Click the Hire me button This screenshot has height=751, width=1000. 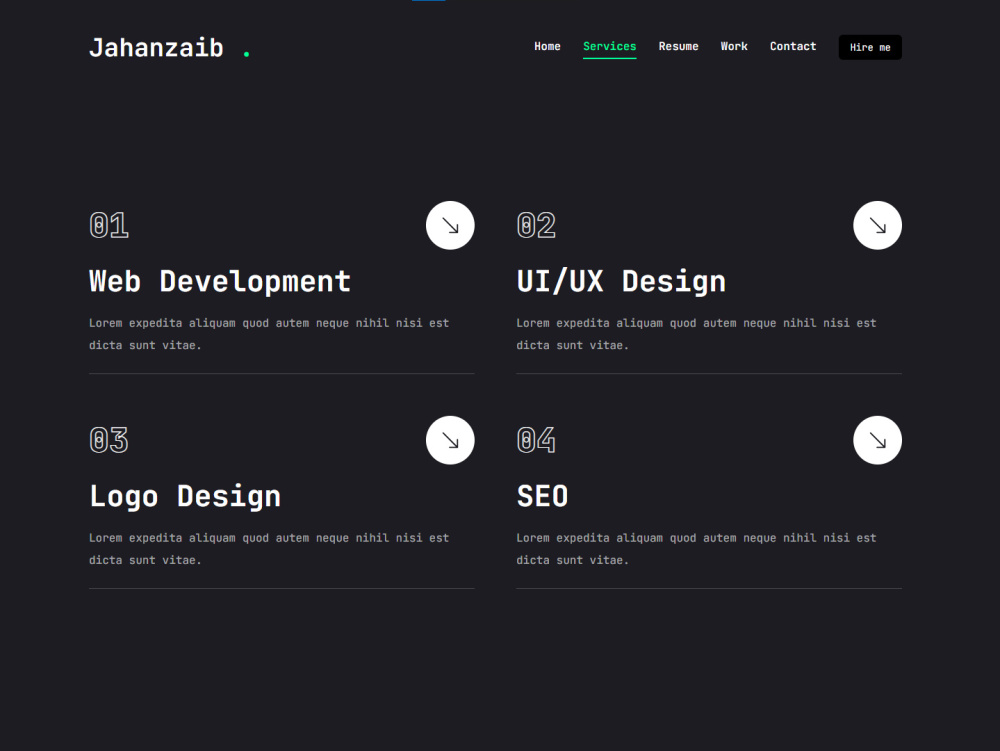870,47
